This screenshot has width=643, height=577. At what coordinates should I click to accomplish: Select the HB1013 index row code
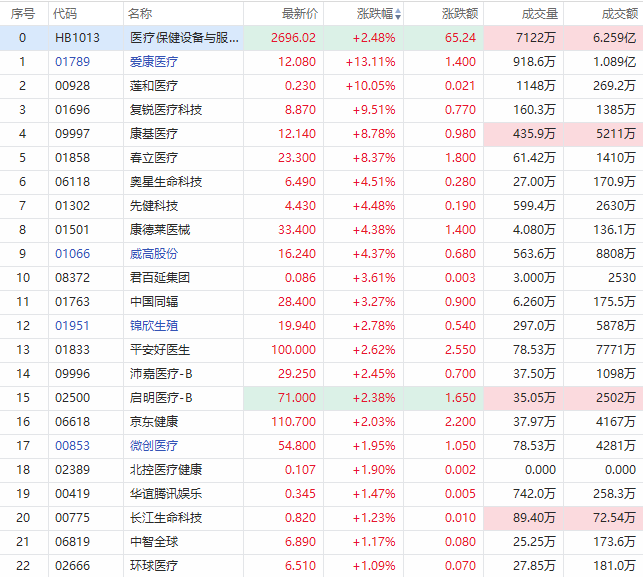[x=78, y=38]
